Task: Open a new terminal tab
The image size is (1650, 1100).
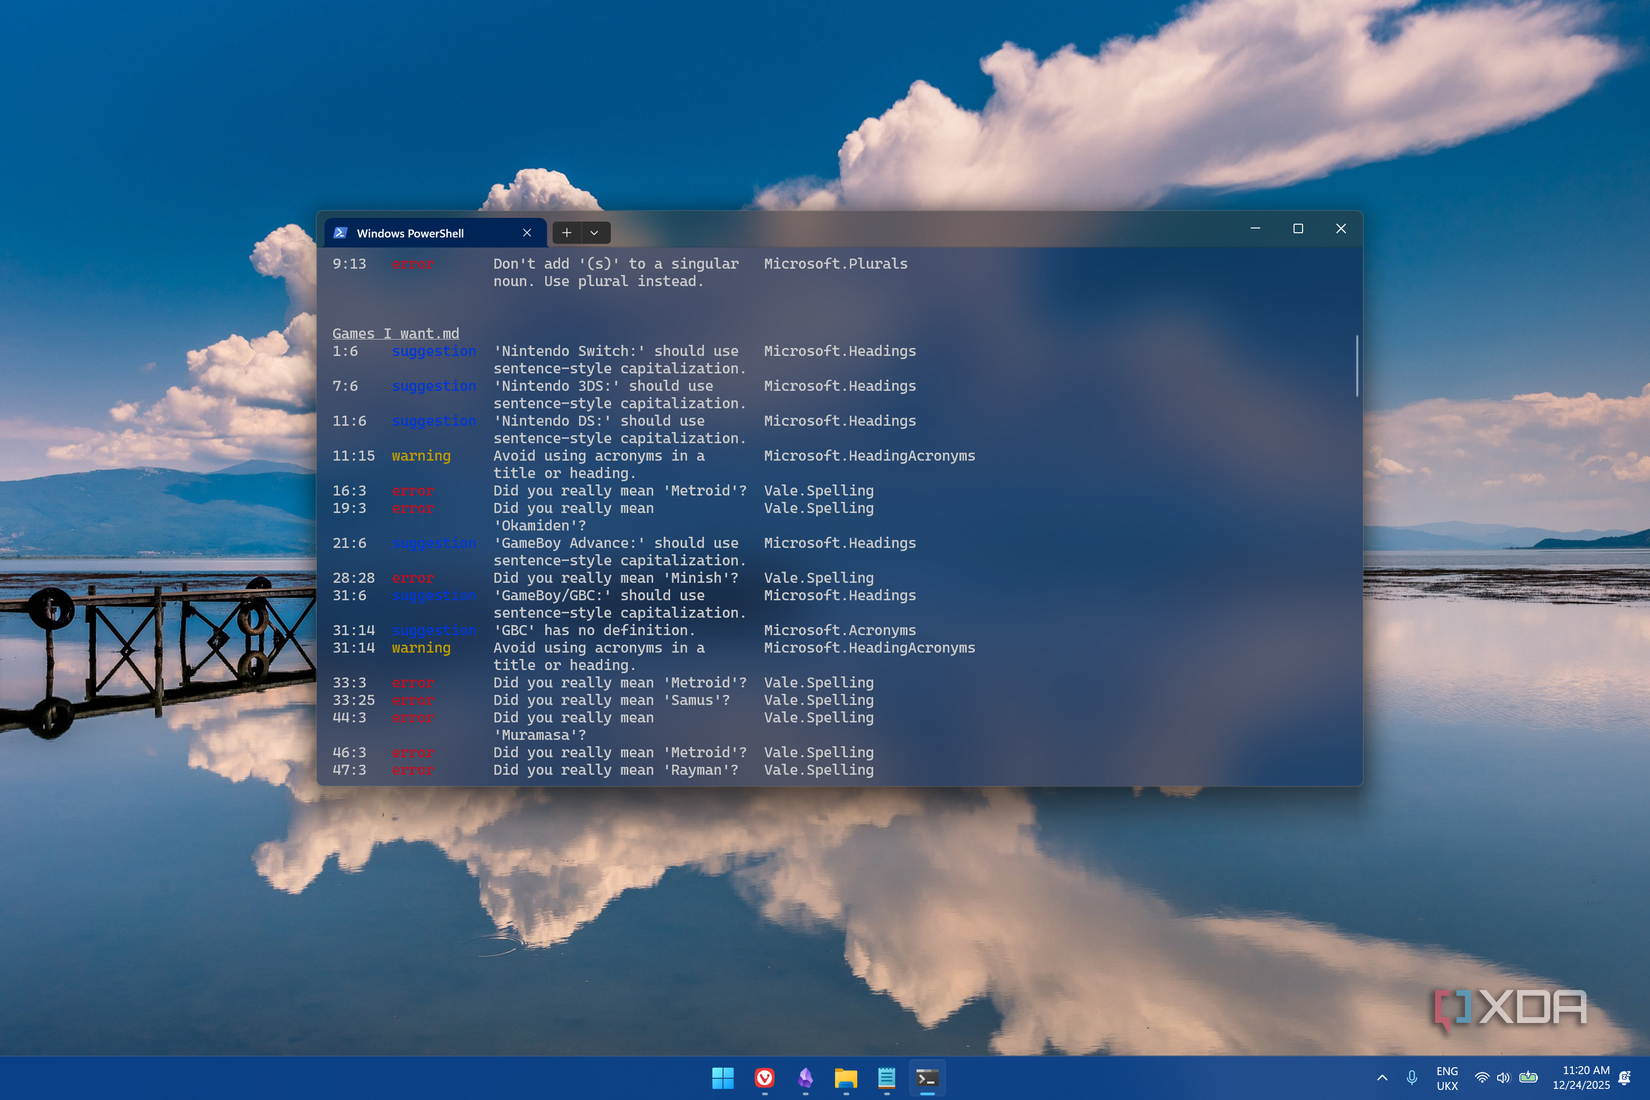Action: click(x=566, y=233)
